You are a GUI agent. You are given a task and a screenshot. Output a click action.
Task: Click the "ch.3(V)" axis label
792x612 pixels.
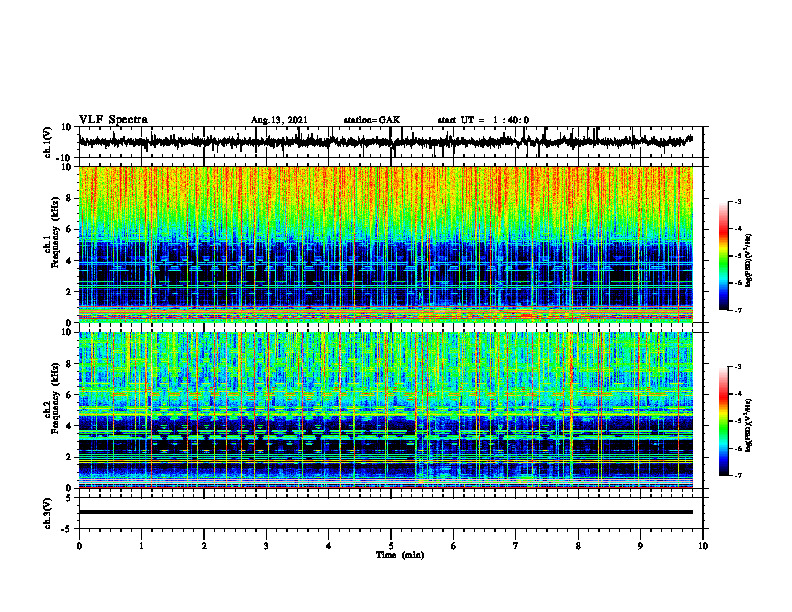(x=48, y=513)
